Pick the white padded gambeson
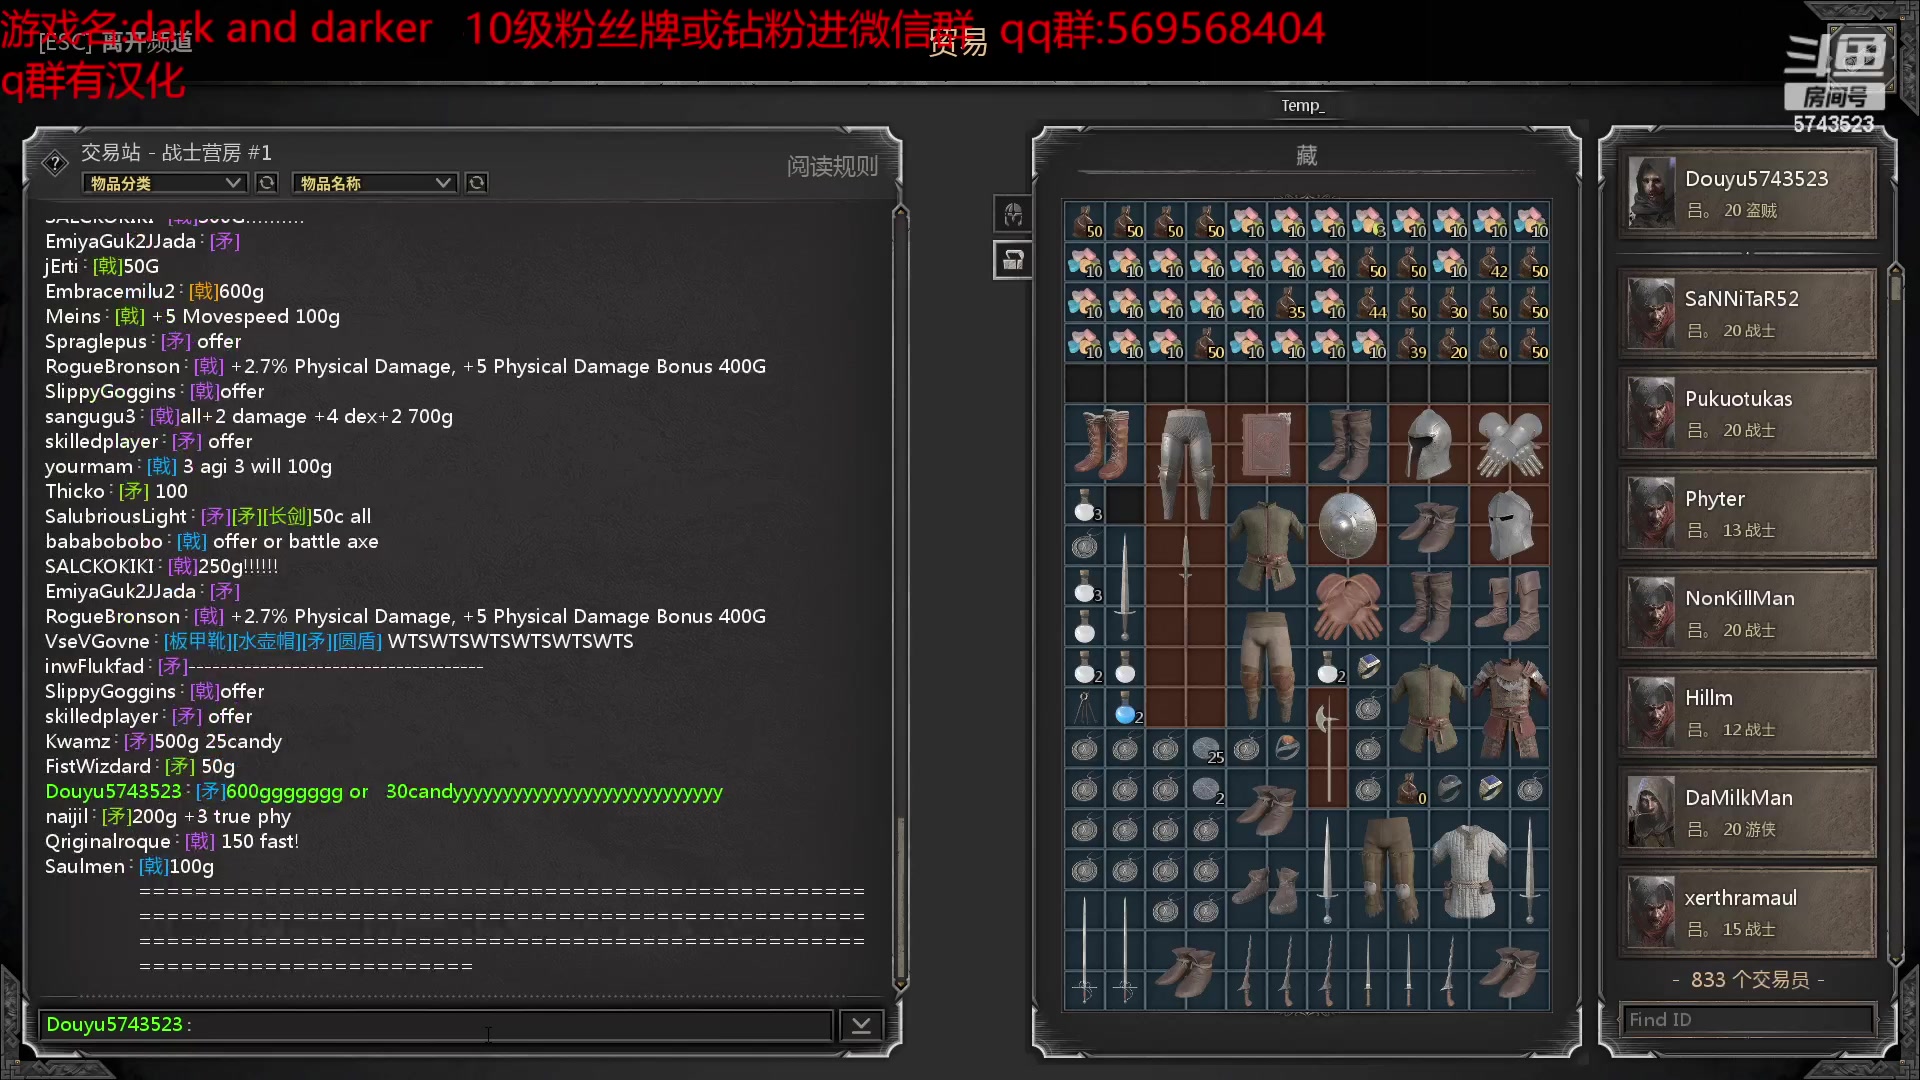Image resolution: width=1920 pixels, height=1080 pixels. [1468, 870]
